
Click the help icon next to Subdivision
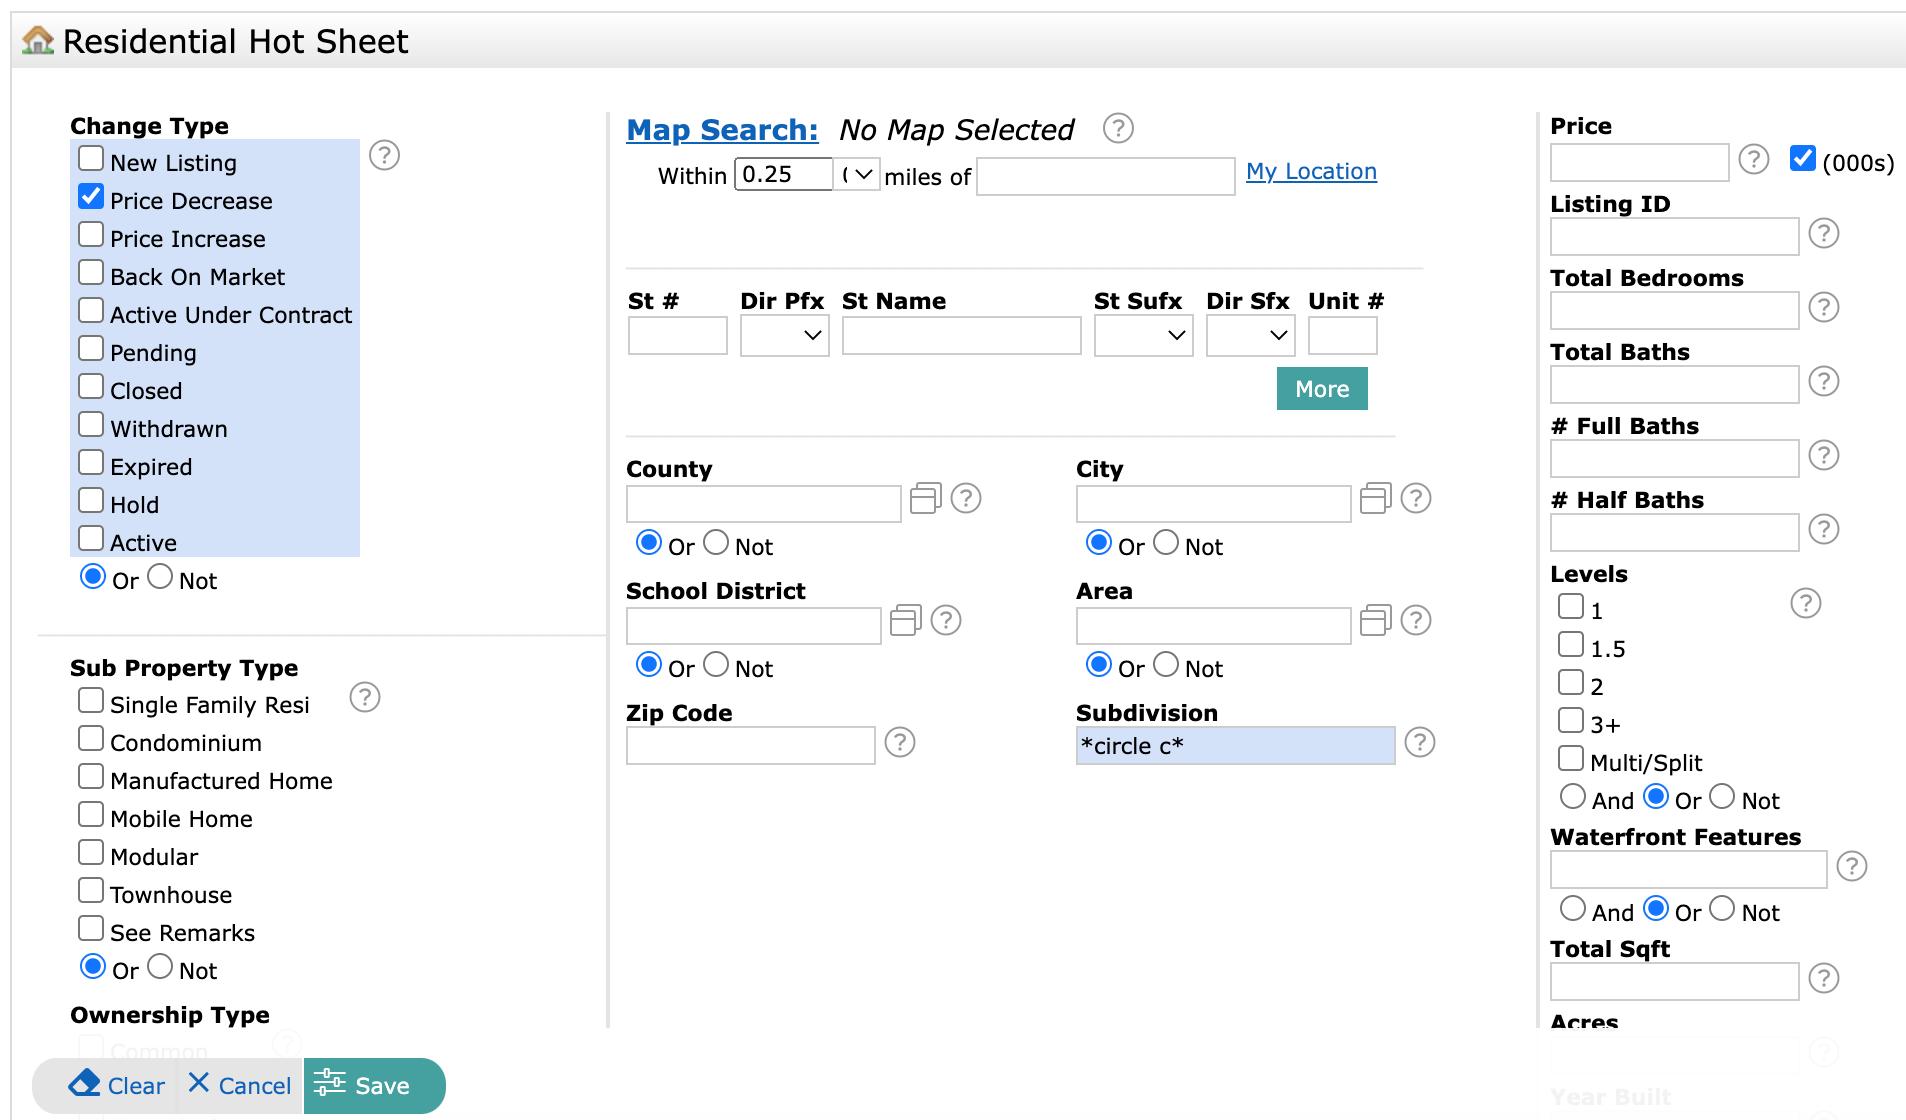1419,742
